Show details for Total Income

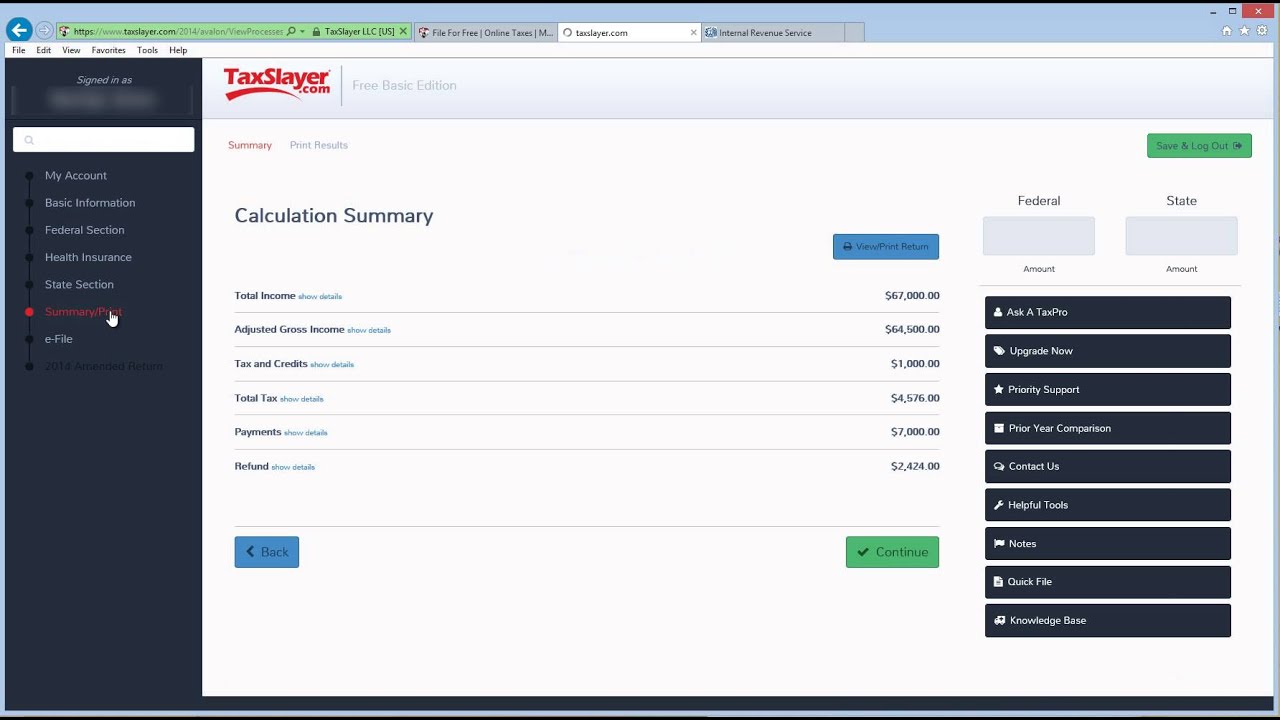320,297
